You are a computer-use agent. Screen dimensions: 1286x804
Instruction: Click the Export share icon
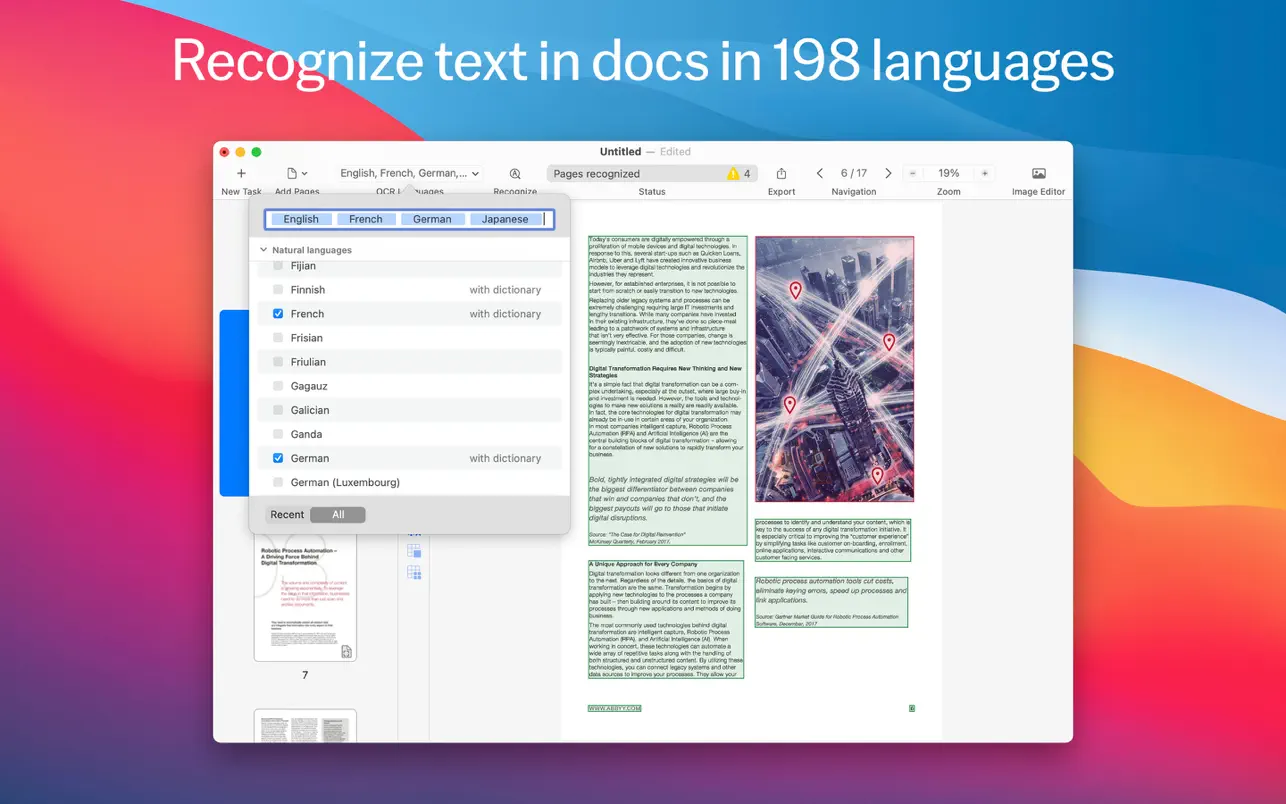(x=781, y=173)
